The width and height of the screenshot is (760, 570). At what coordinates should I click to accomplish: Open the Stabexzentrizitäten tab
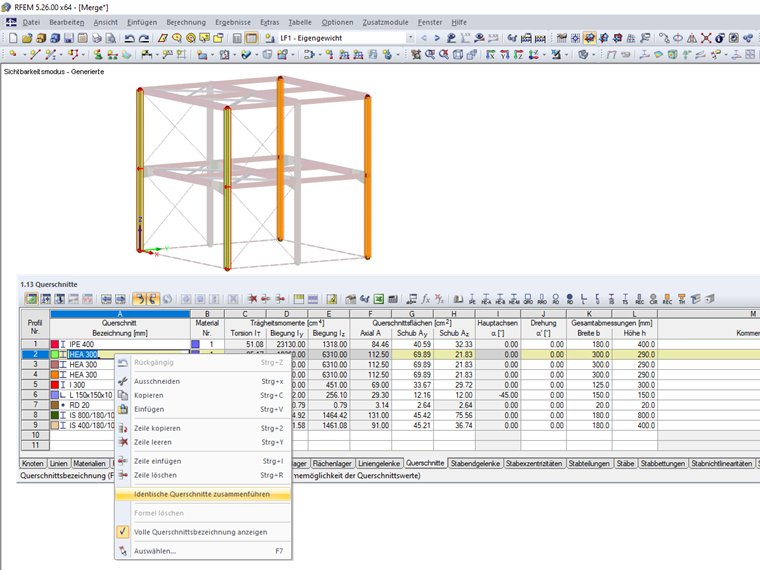click(x=534, y=463)
